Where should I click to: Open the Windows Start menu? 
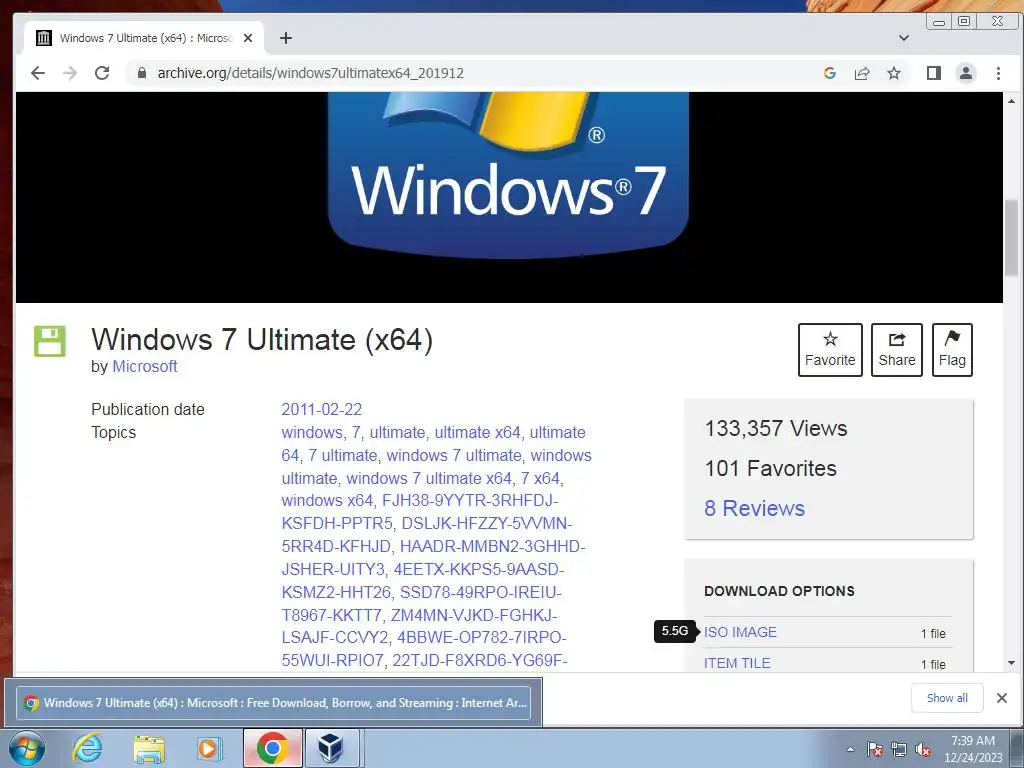click(26, 748)
